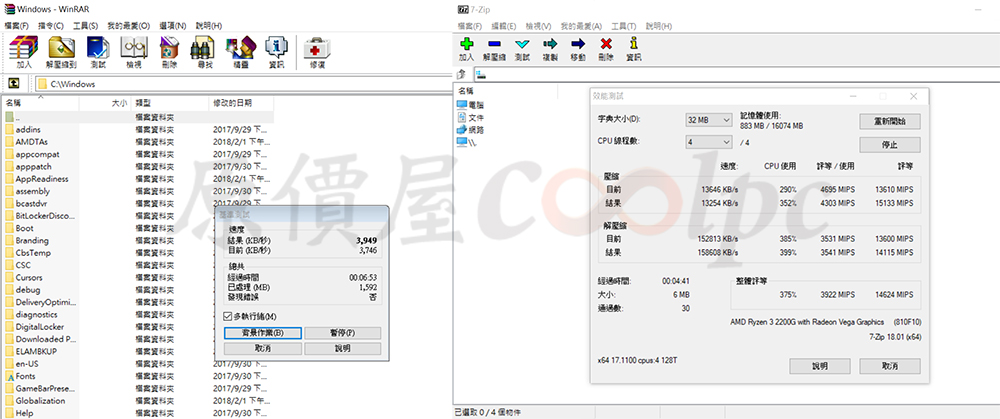Open 7-Zip View (檢視) menu
Image resolution: width=1000 pixels, height=419 pixels.
pos(538,26)
